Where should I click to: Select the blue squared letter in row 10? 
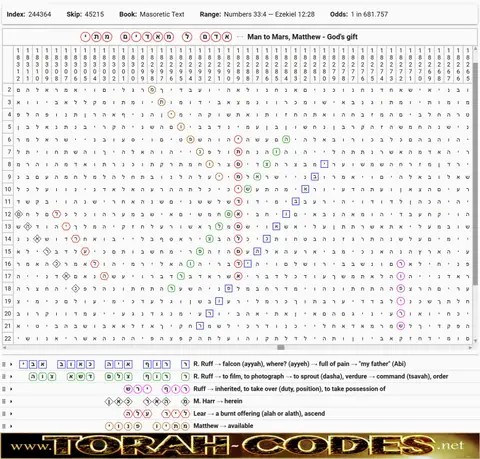(x=305, y=189)
